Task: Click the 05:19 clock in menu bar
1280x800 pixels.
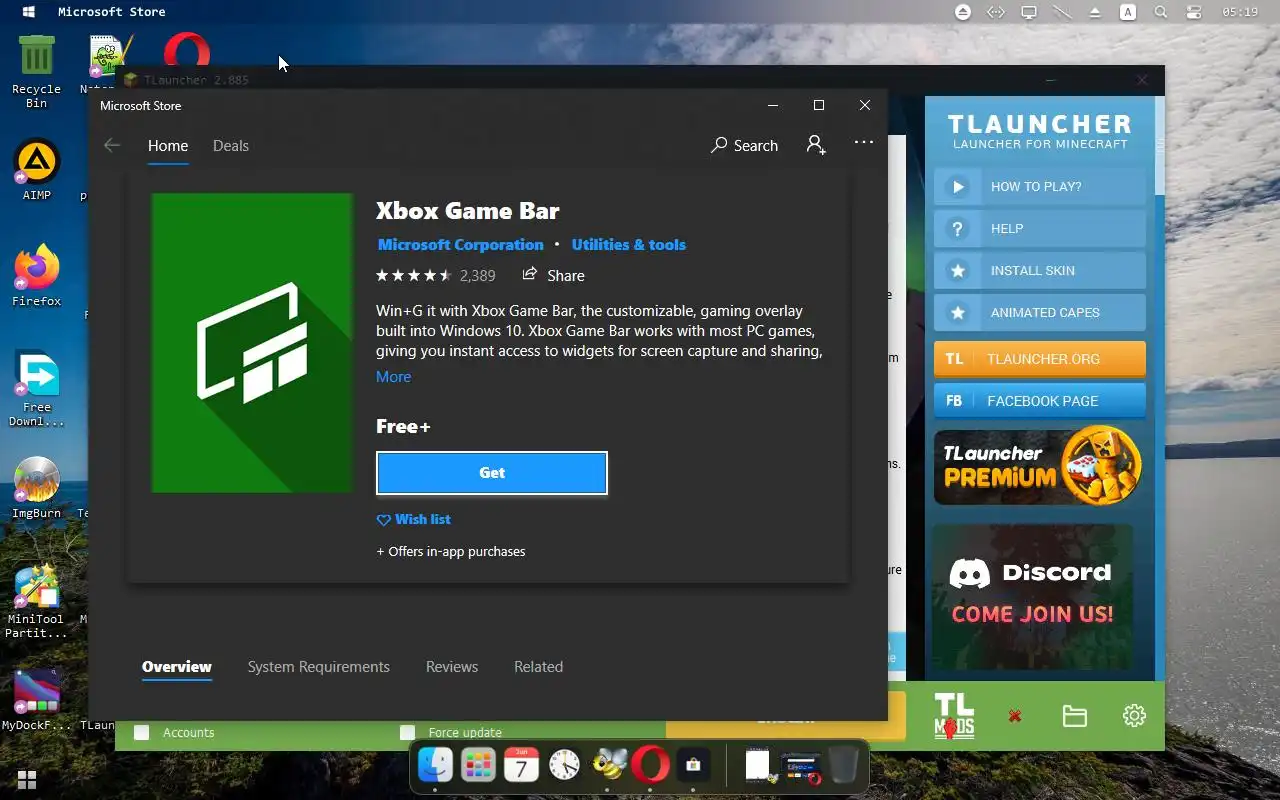Action: [x=1240, y=12]
